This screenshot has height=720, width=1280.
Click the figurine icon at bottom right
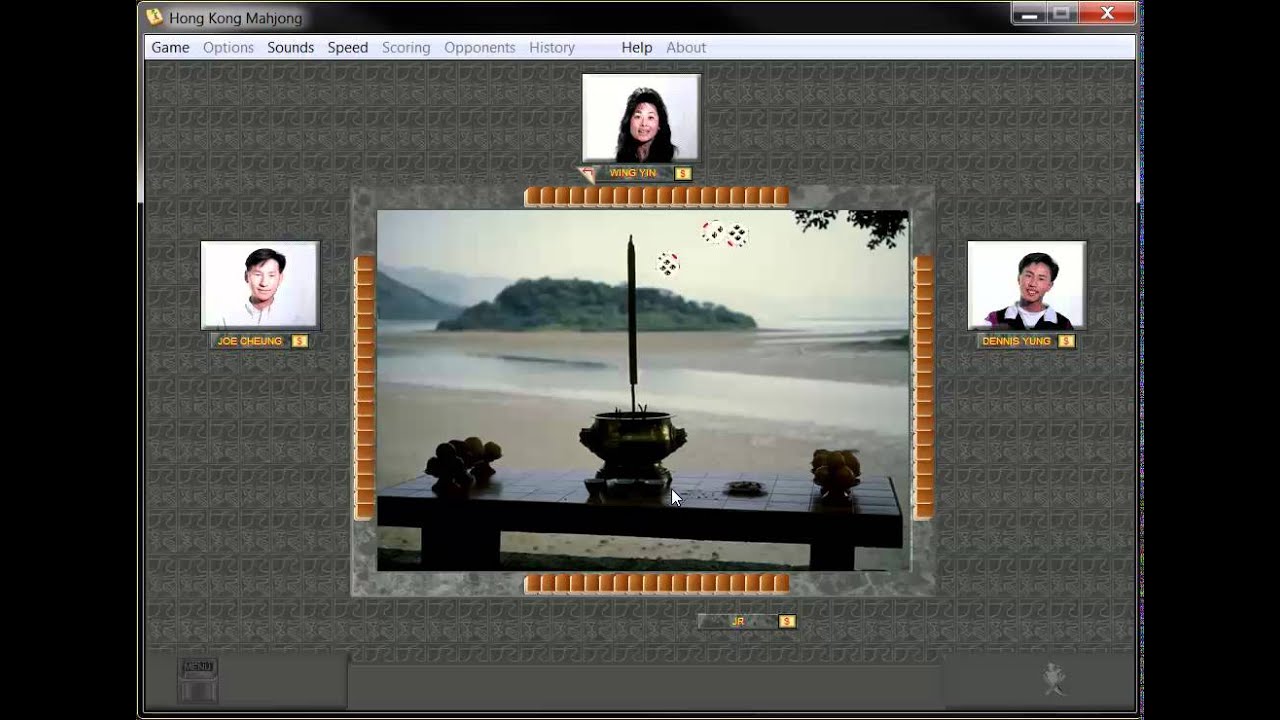[1054, 679]
